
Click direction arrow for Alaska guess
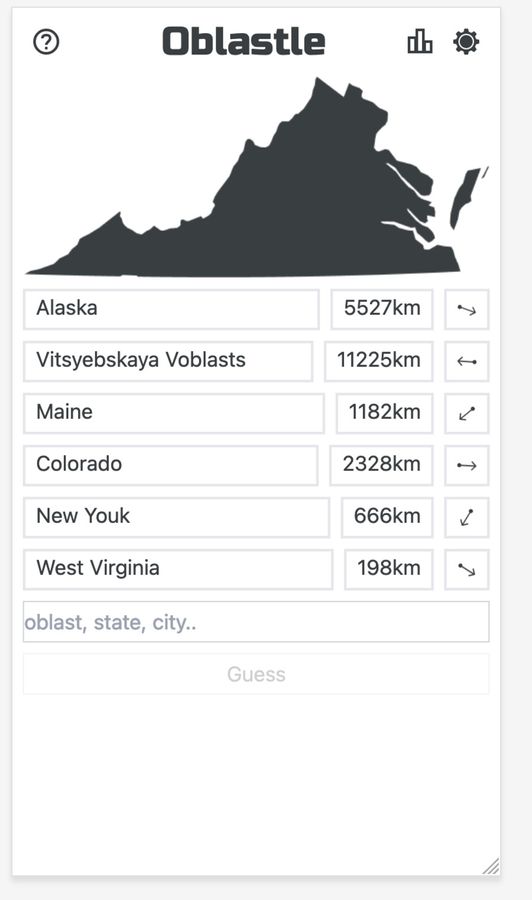pos(467,310)
